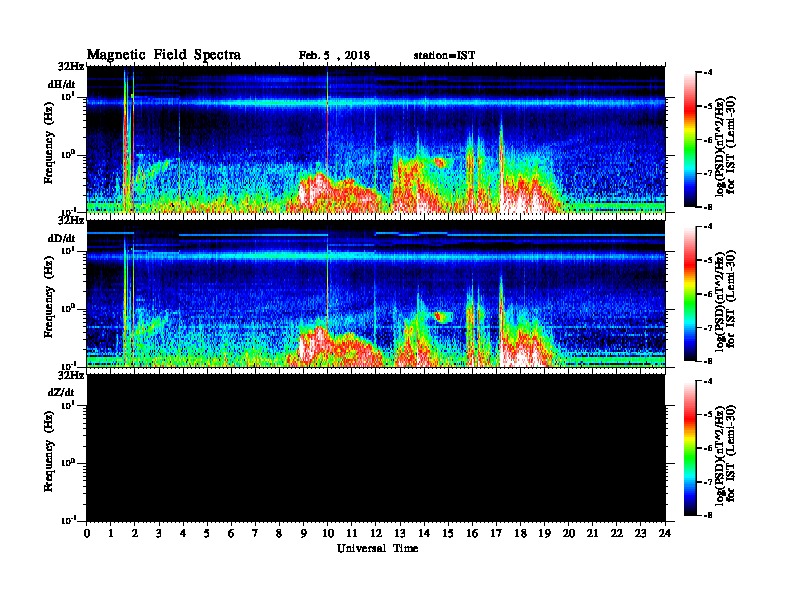Click the black dZ/dt spectrogram panel
This screenshot has height=612, width=792.
click(x=376, y=448)
